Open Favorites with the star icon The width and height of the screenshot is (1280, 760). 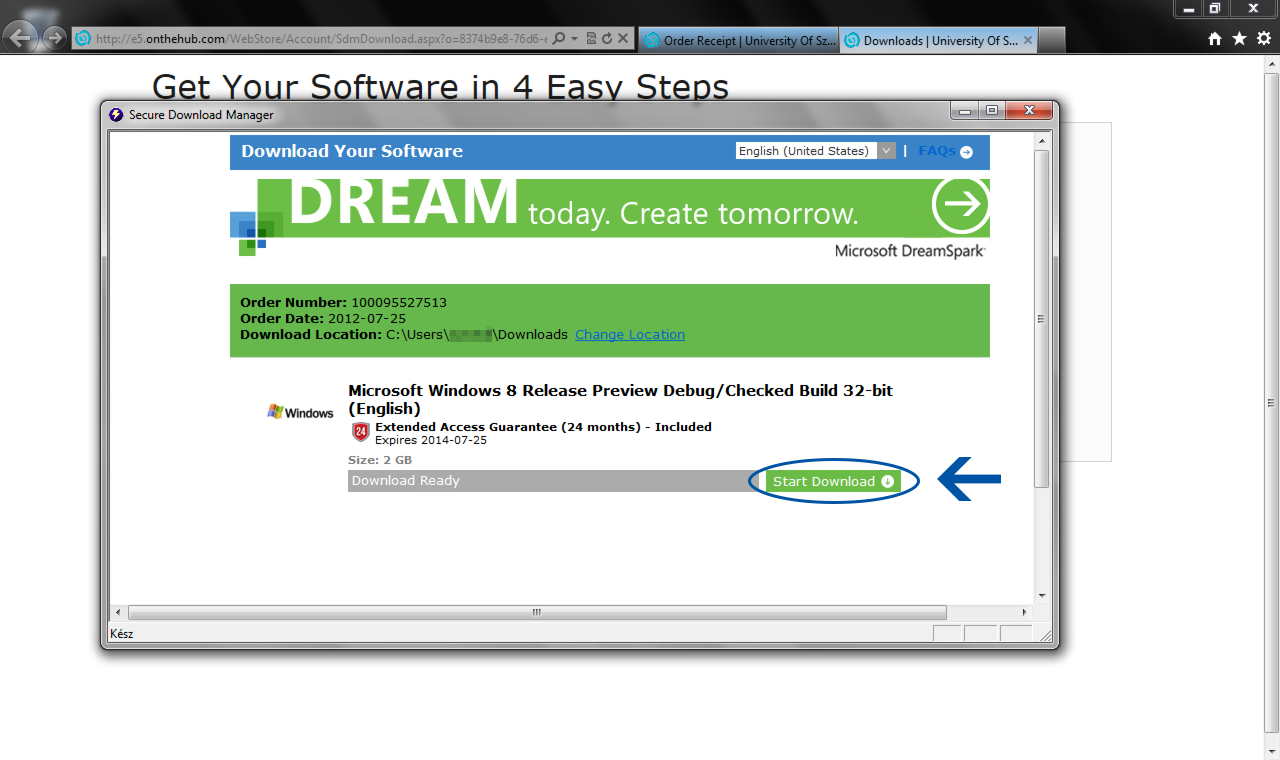pyautogui.click(x=1239, y=39)
